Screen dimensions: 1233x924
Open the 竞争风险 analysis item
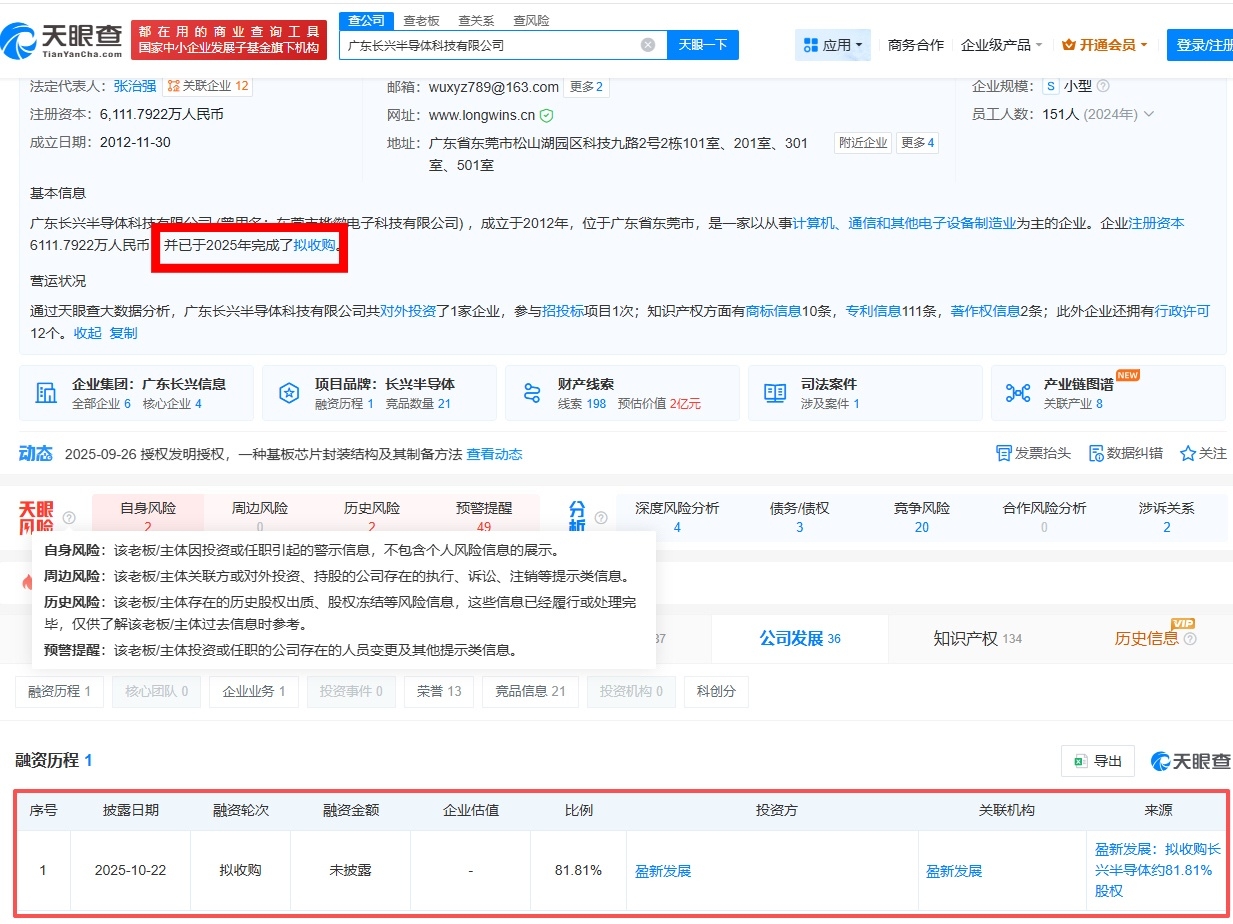[x=922, y=517]
